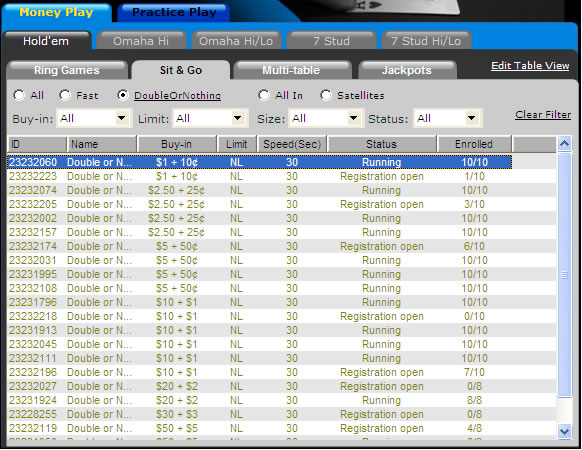
Task: Click the Clear Filter link
Action: click(543, 115)
